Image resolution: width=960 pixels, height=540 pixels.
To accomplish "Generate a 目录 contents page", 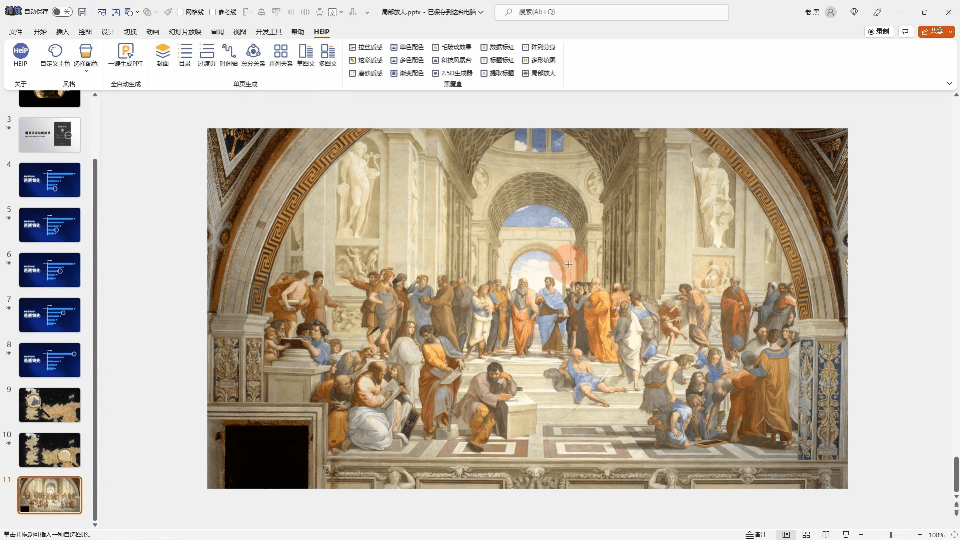I will click(x=185, y=54).
